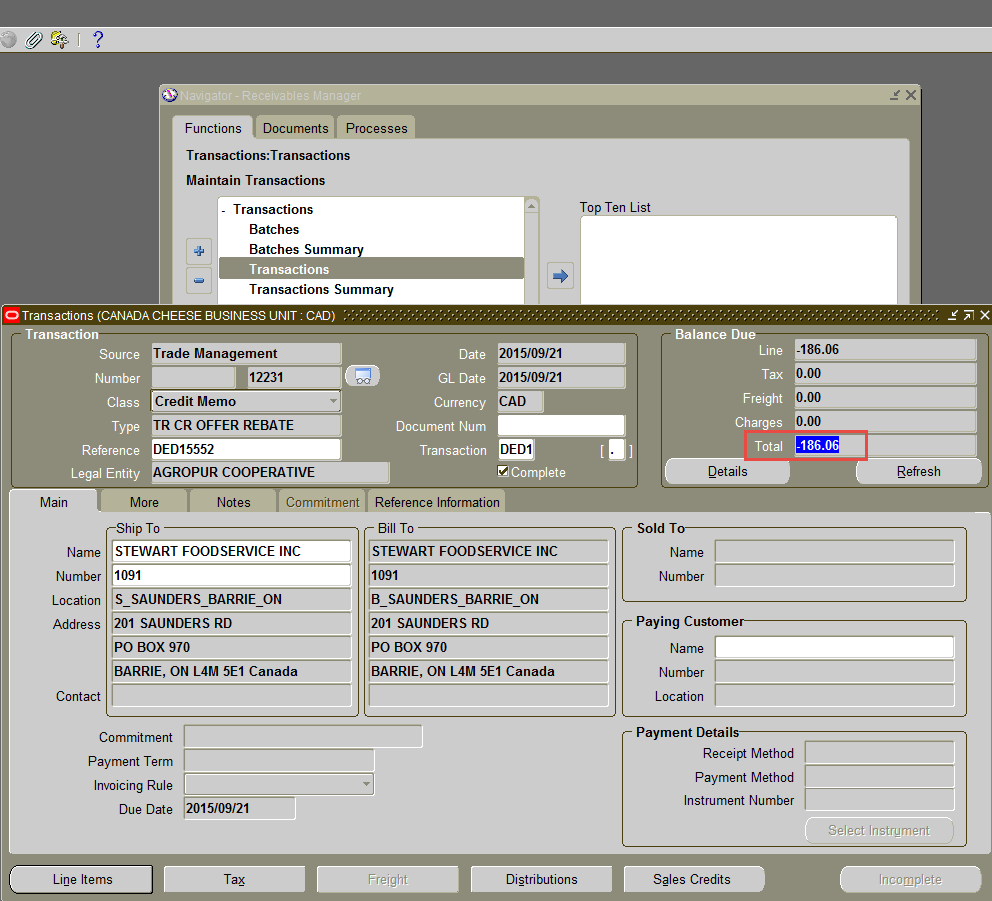
Task: Open the help question mark icon
Action: [97, 40]
